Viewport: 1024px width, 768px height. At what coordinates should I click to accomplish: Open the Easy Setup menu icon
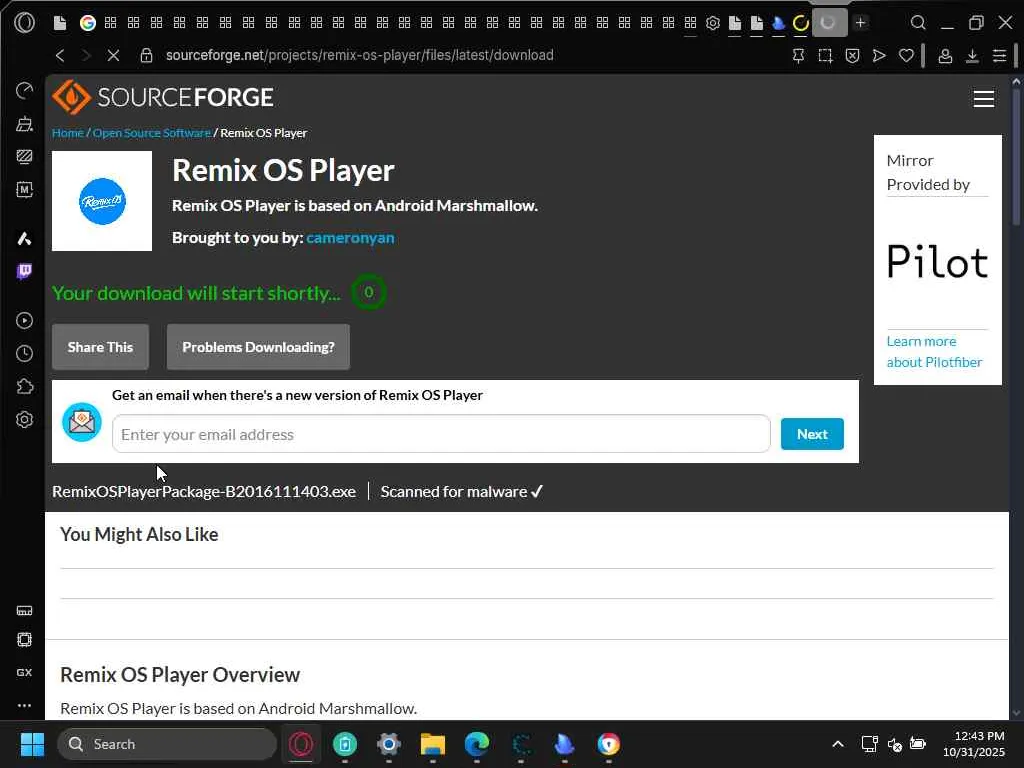coord(999,56)
